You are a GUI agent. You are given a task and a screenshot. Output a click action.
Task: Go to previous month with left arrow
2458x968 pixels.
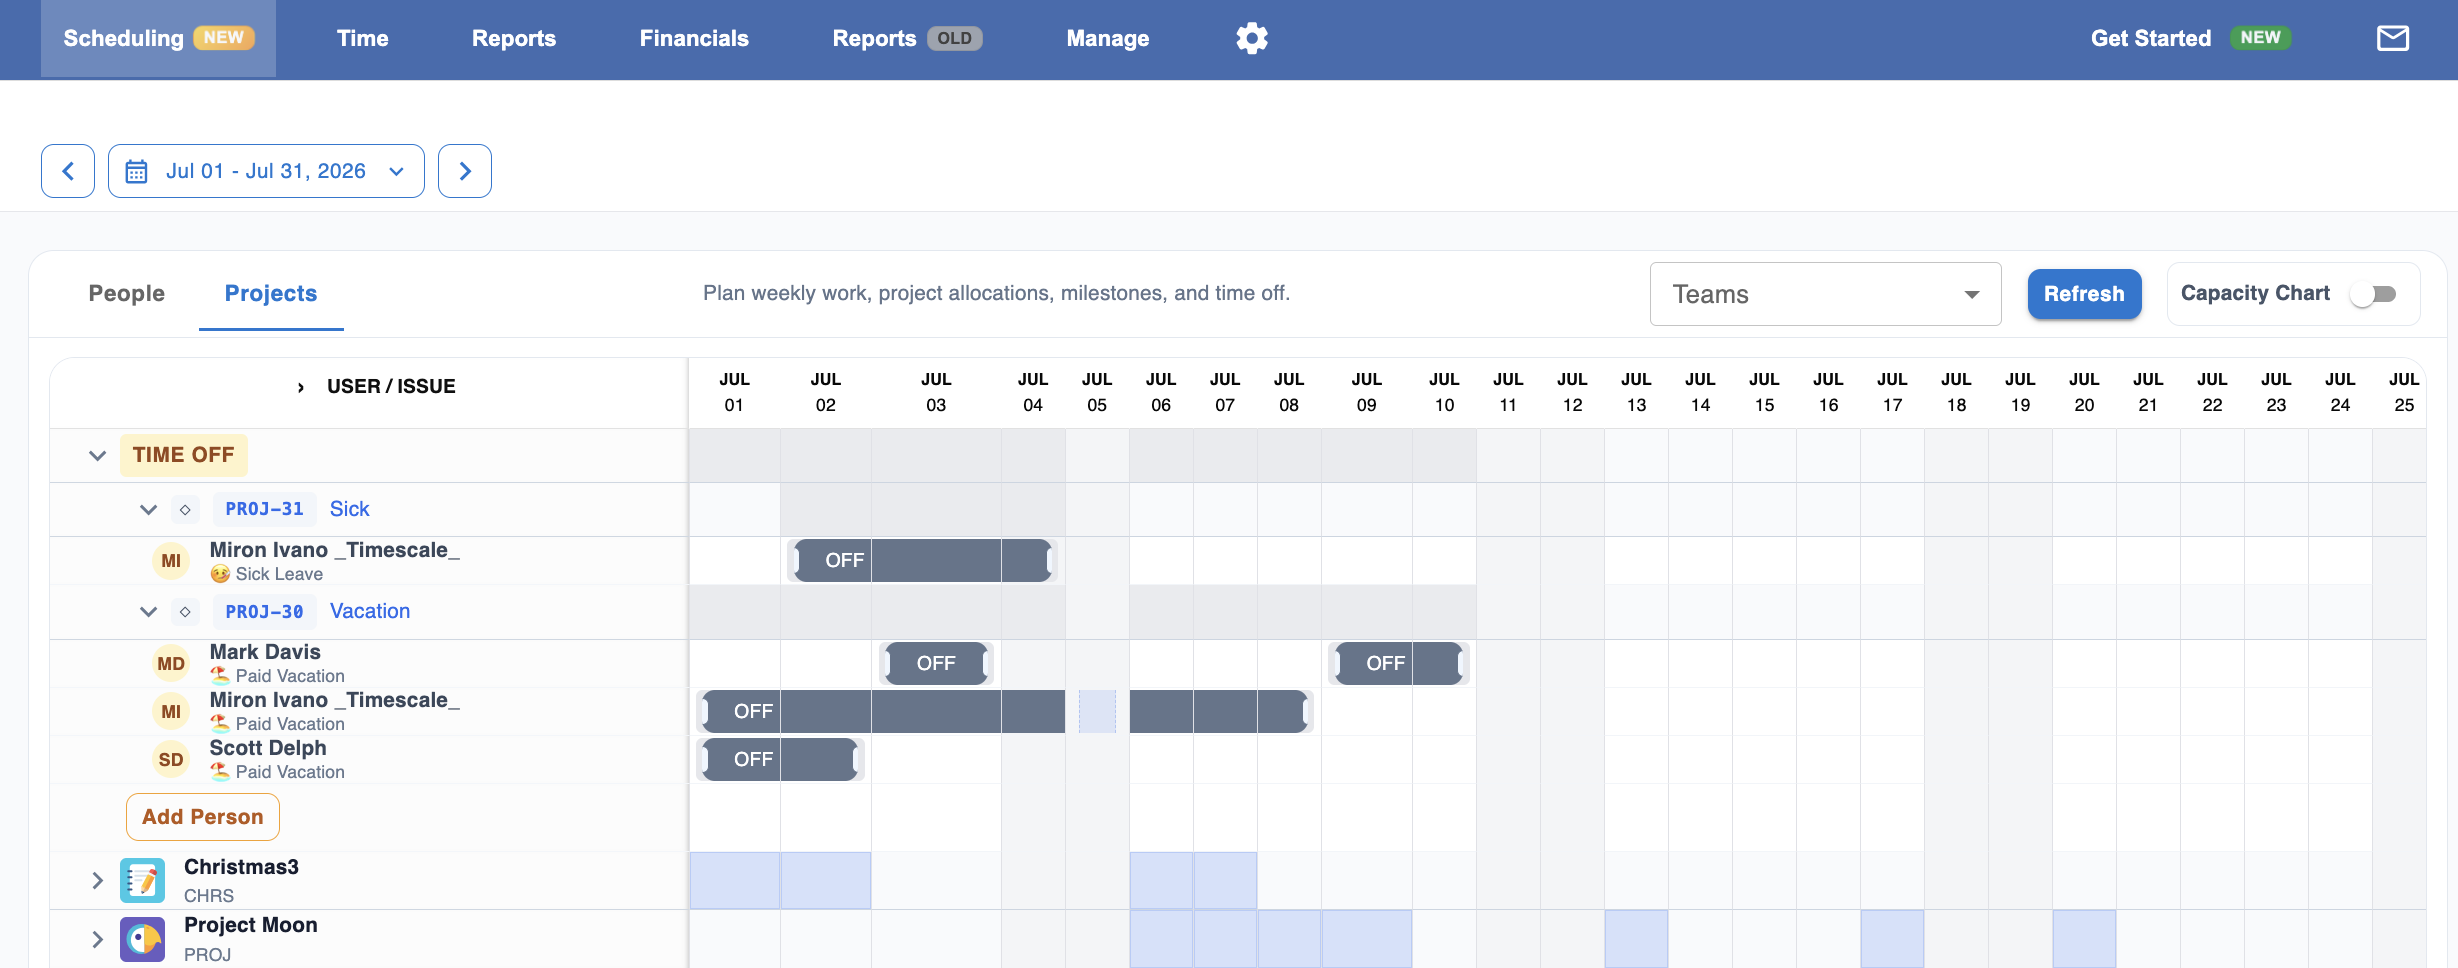pos(68,171)
